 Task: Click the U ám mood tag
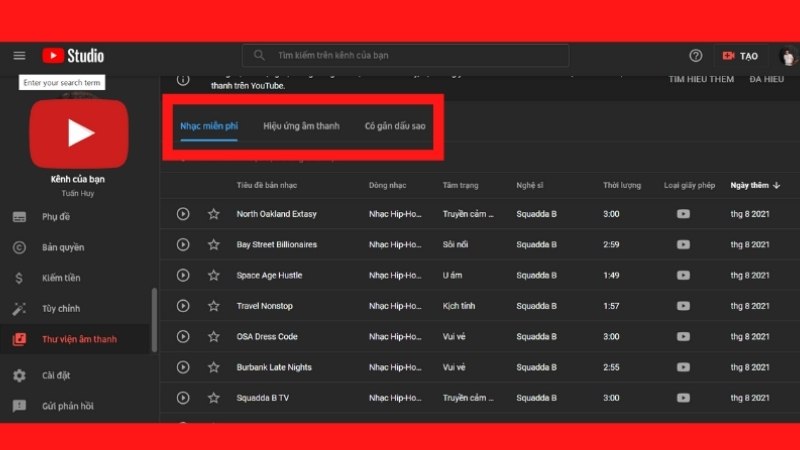452,275
